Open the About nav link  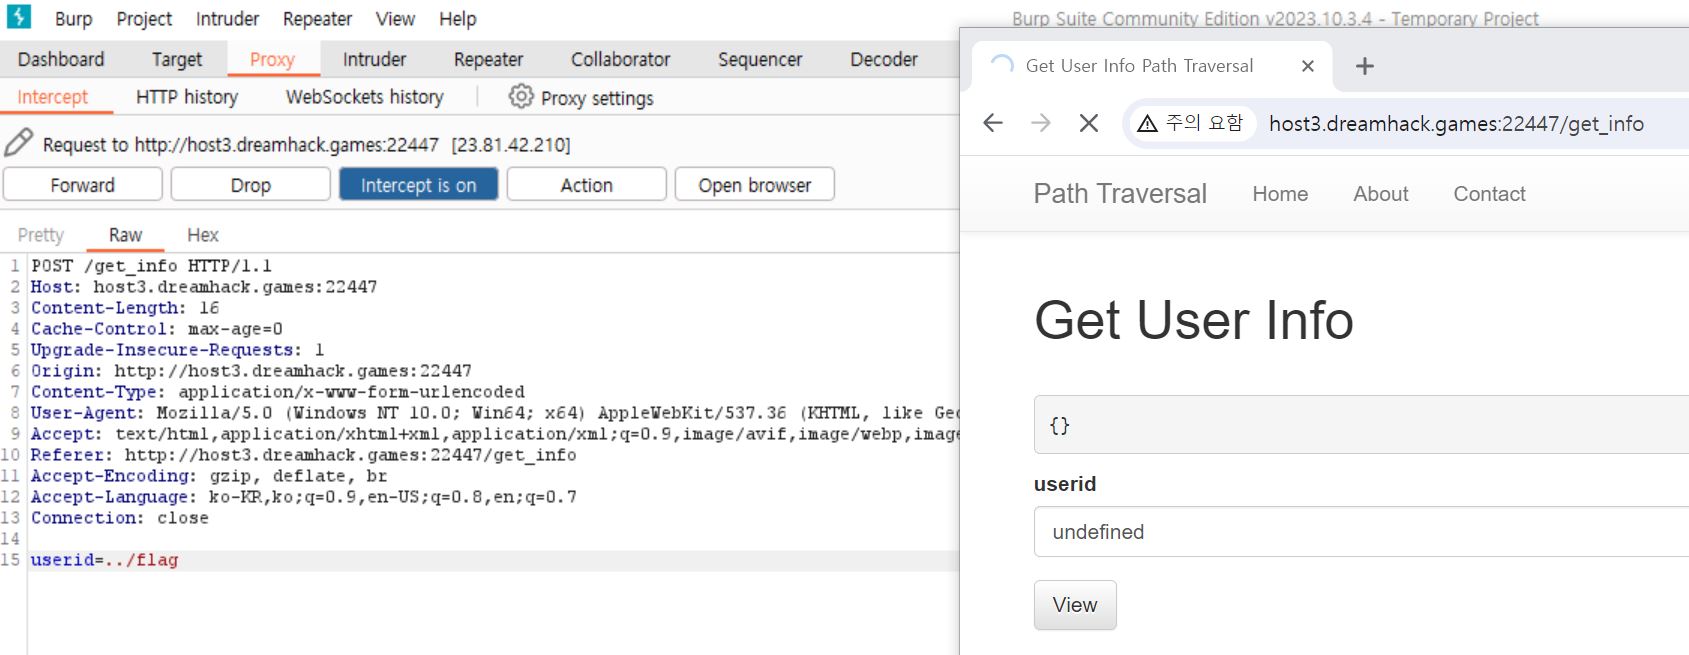pos(1381,194)
